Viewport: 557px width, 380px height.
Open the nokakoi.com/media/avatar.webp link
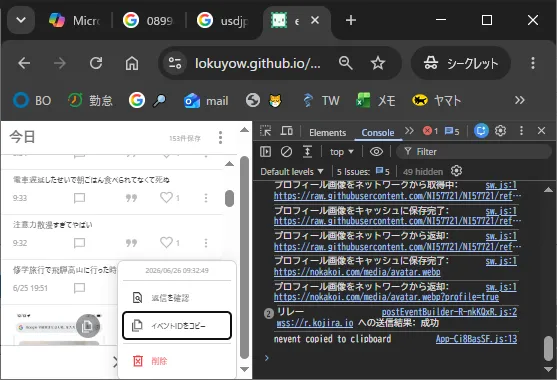click(x=357, y=272)
